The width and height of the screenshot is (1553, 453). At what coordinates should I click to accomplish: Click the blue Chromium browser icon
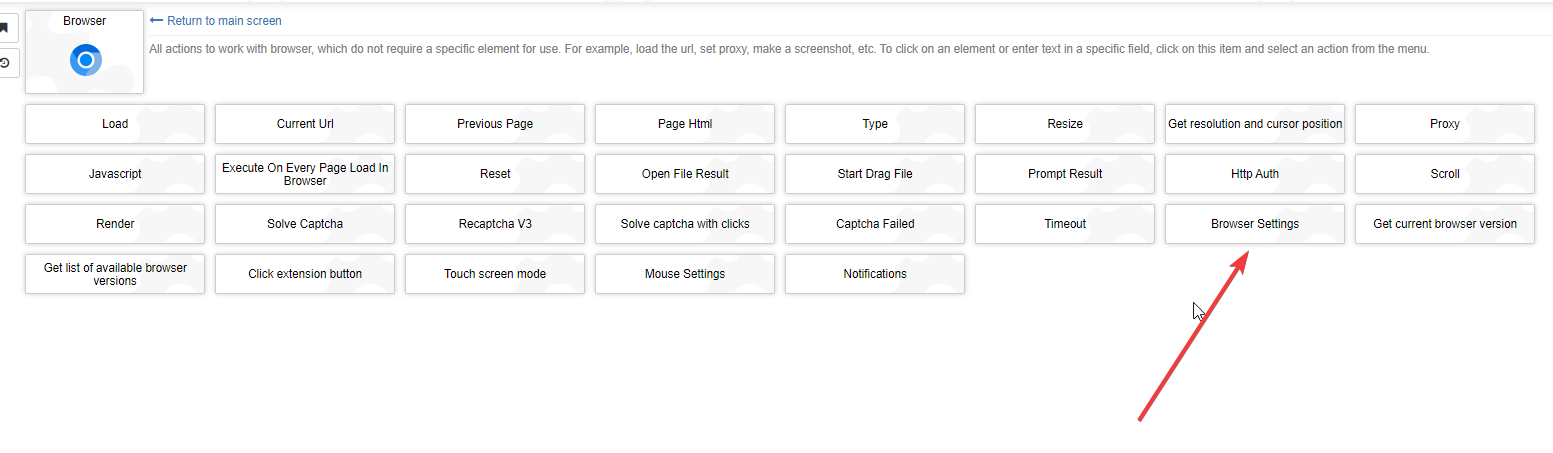point(85,61)
